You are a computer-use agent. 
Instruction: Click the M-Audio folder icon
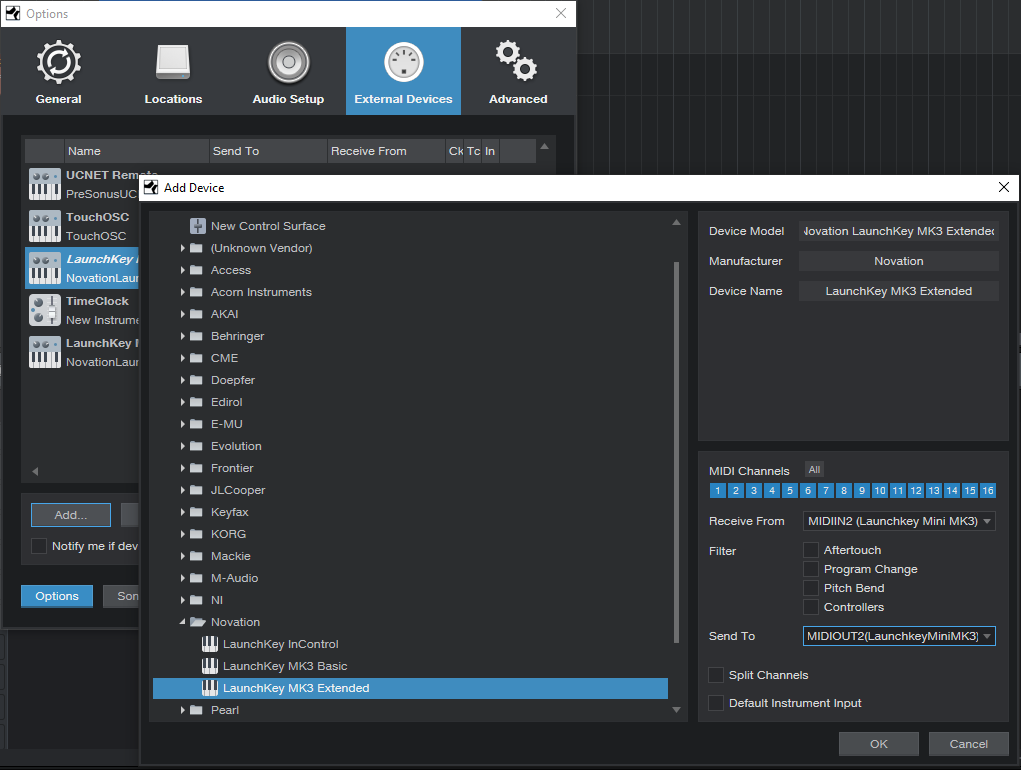tap(196, 578)
